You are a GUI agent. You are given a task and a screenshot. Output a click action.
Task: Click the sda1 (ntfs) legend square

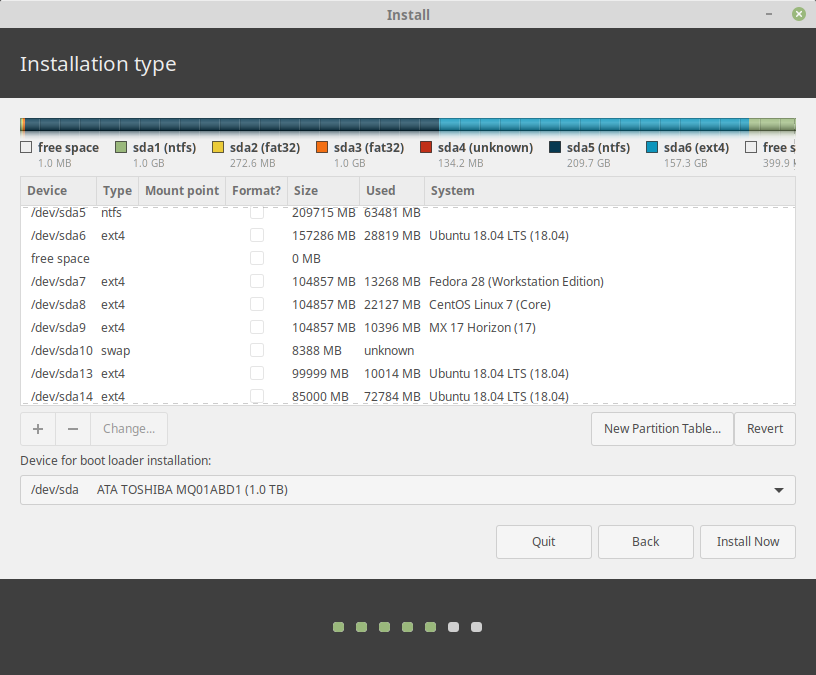(122, 146)
